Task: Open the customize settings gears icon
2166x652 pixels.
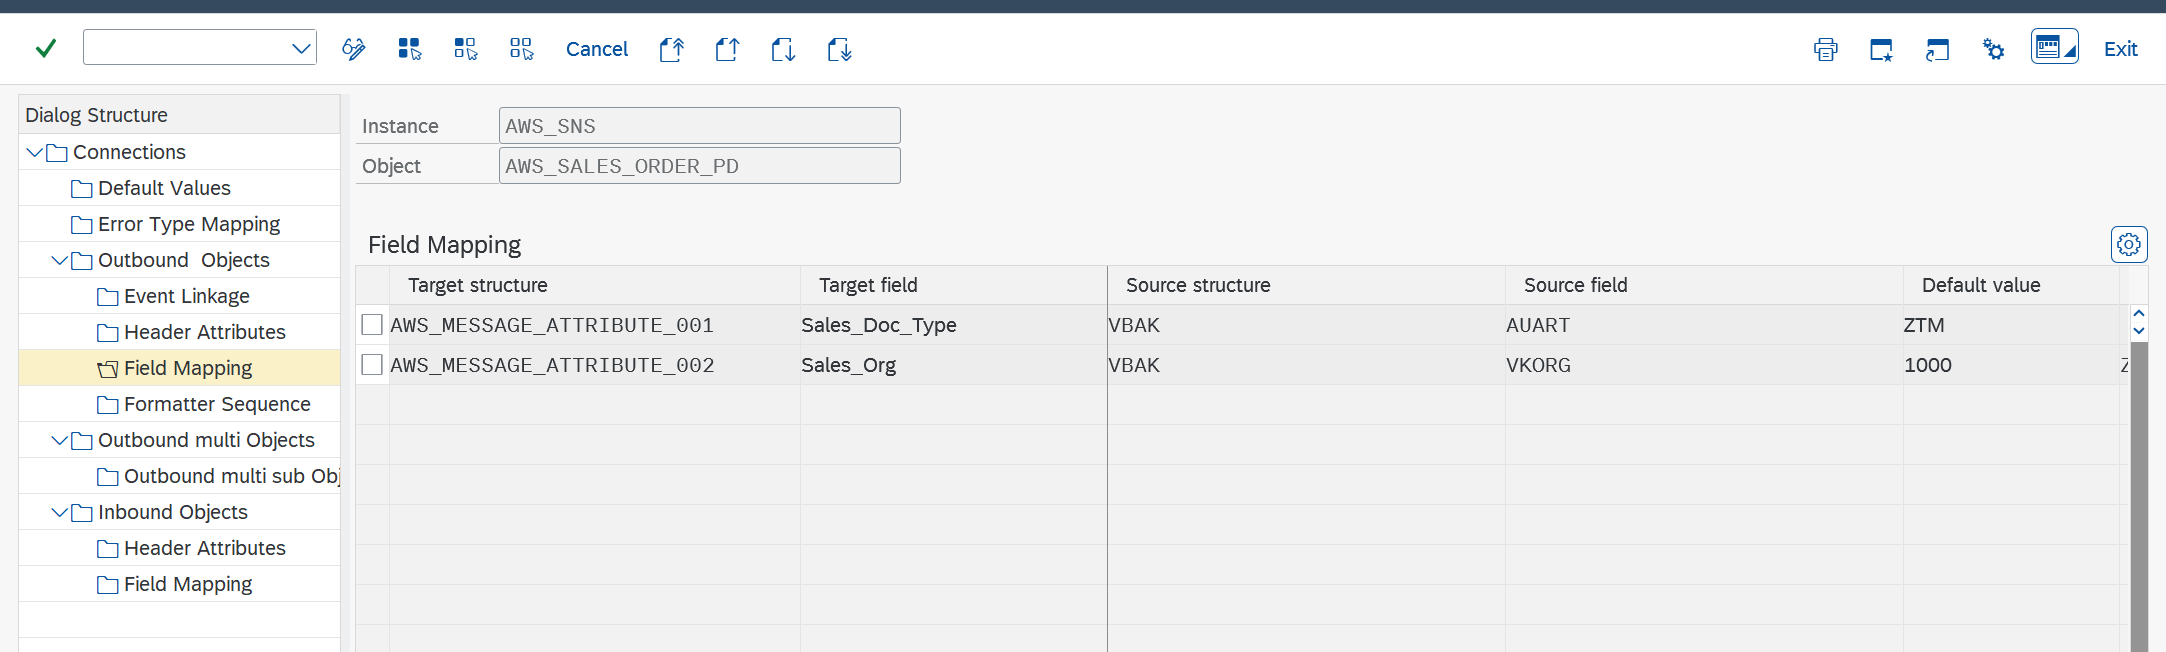Action: (1994, 49)
